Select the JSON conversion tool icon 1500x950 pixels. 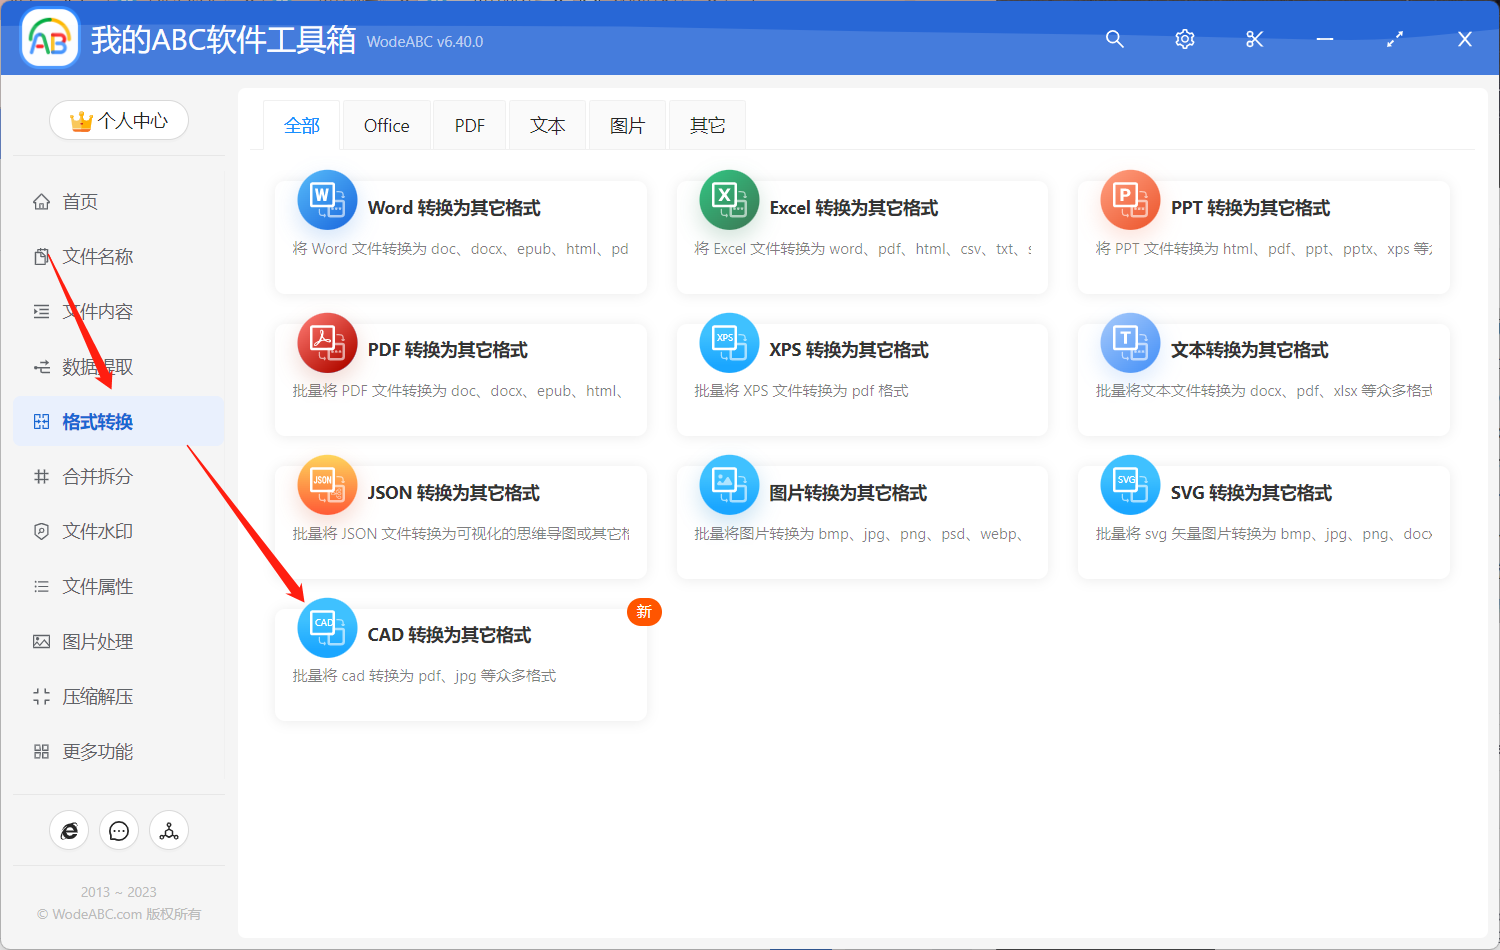pos(327,485)
